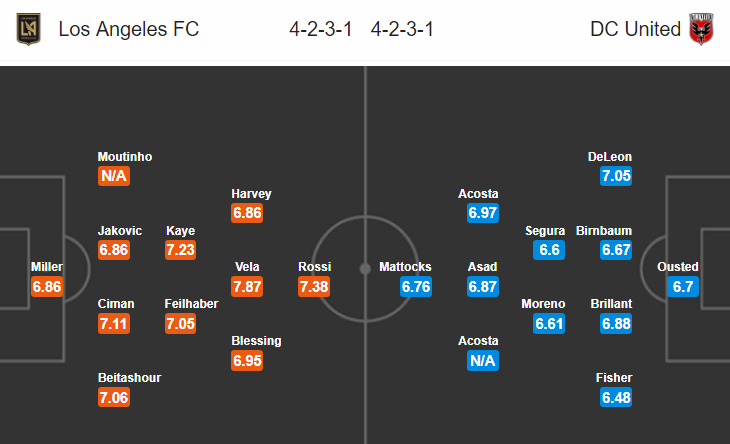The width and height of the screenshot is (730, 444).
Task: Click the player name Birnbaum
Action: pyautogui.click(x=604, y=231)
